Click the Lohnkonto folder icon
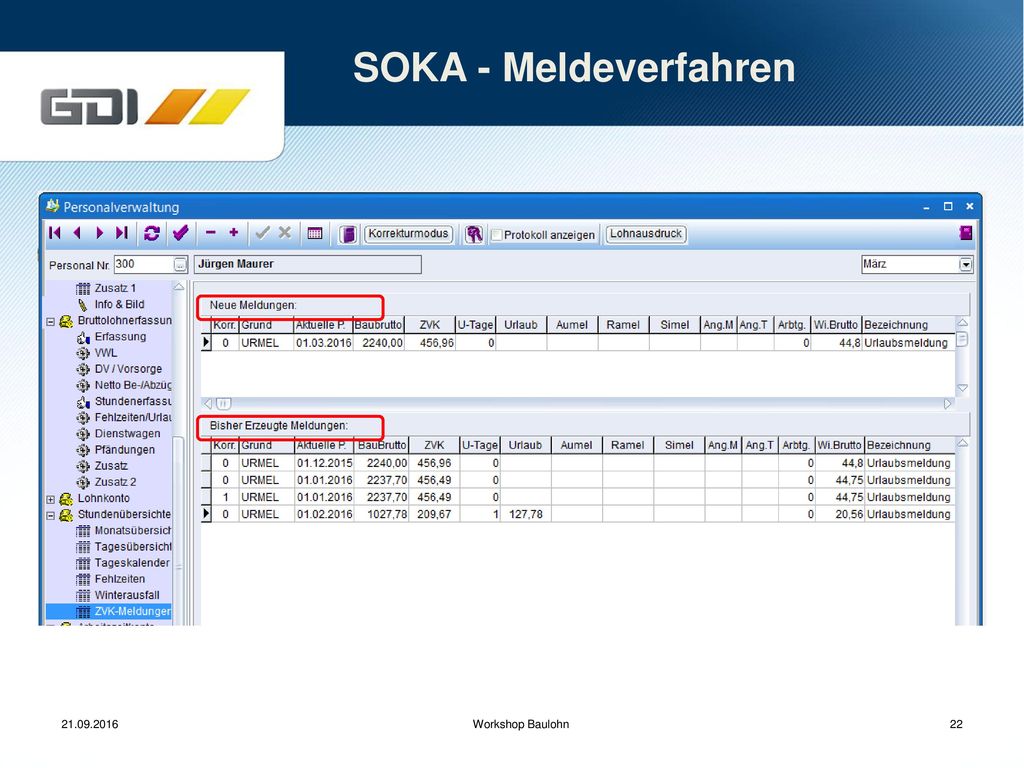Viewport: 1024px width, 768px height. coord(66,499)
